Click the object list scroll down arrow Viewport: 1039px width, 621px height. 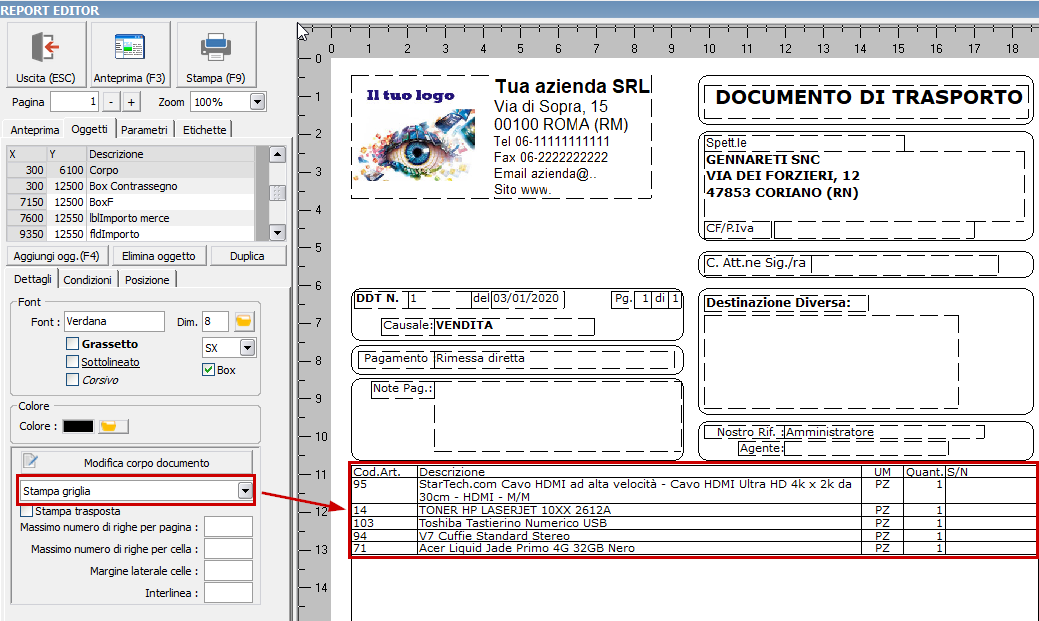[x=278, y=233]
